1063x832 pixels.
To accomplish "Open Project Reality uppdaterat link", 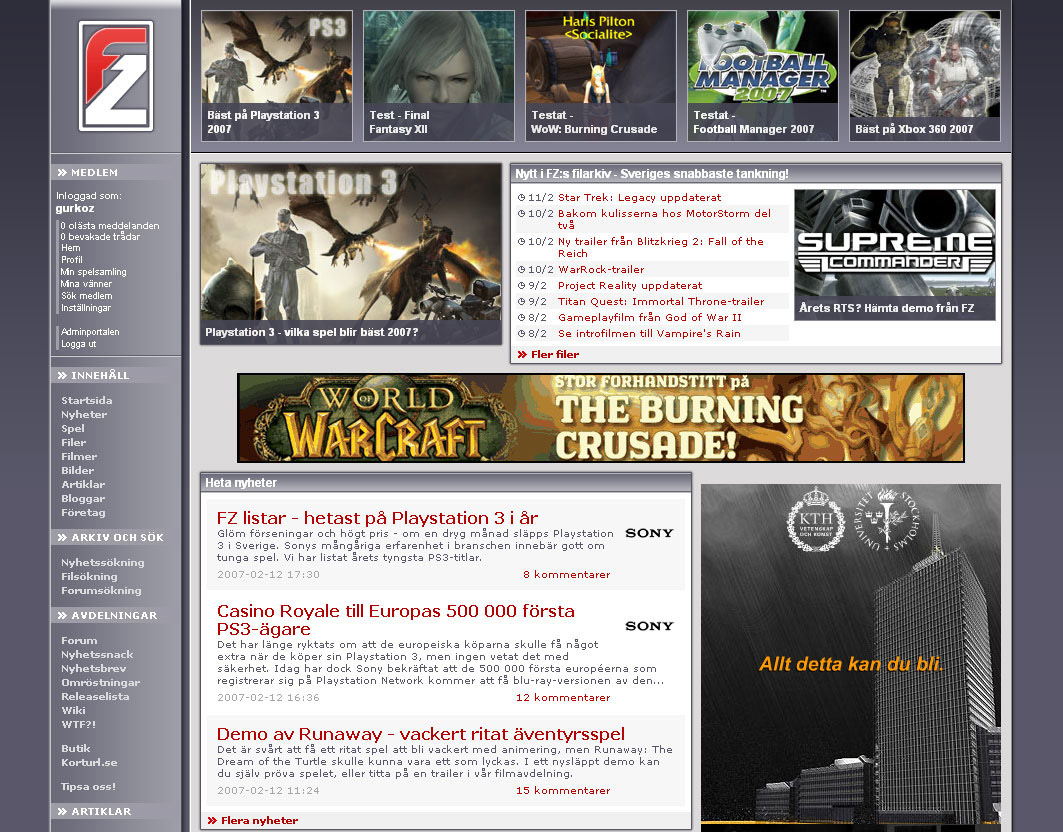I will click(630, 285).
